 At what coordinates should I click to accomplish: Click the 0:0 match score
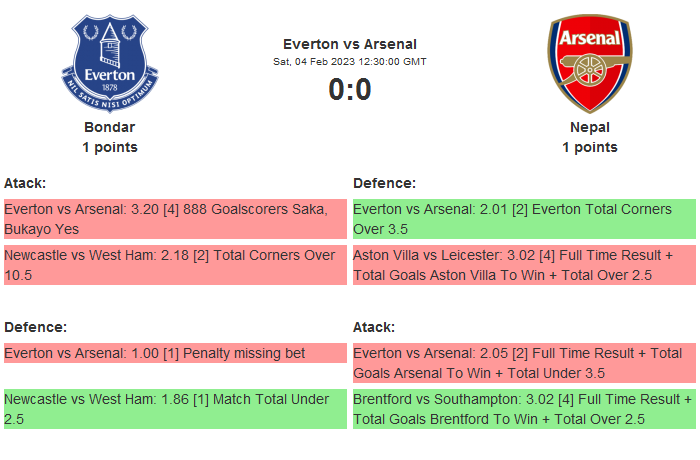350,90
